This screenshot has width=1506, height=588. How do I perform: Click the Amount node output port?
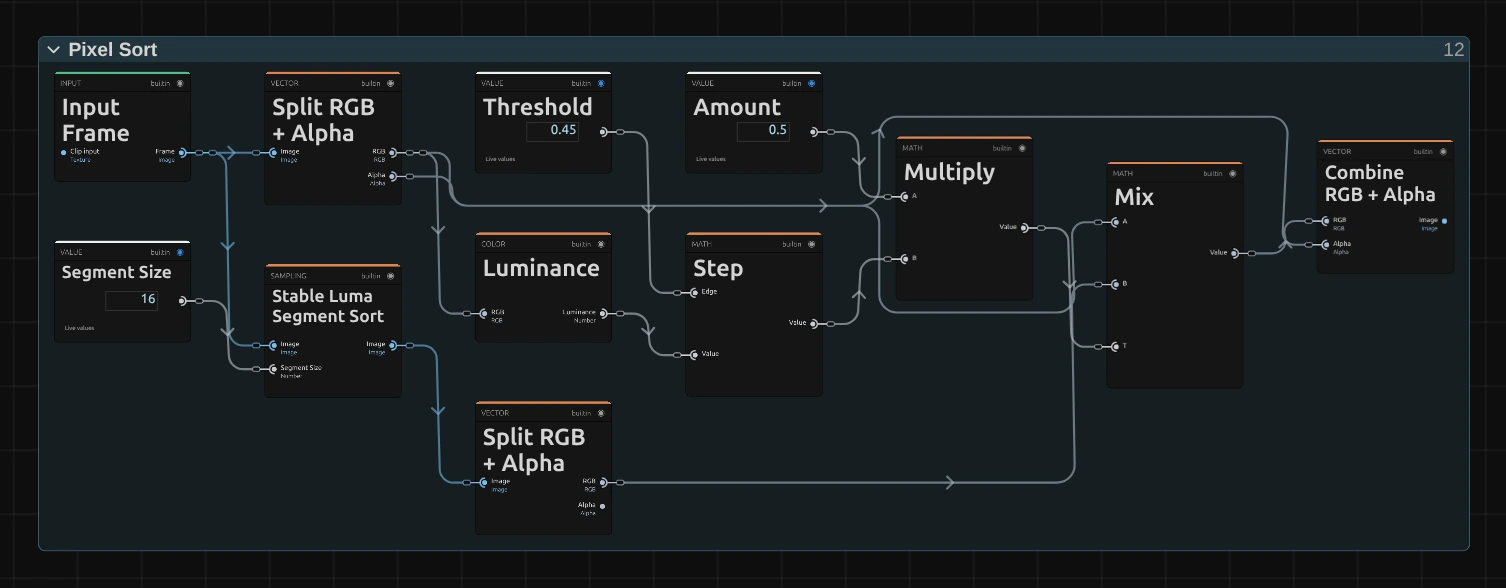pyautogui.click(x=814, y=131)
